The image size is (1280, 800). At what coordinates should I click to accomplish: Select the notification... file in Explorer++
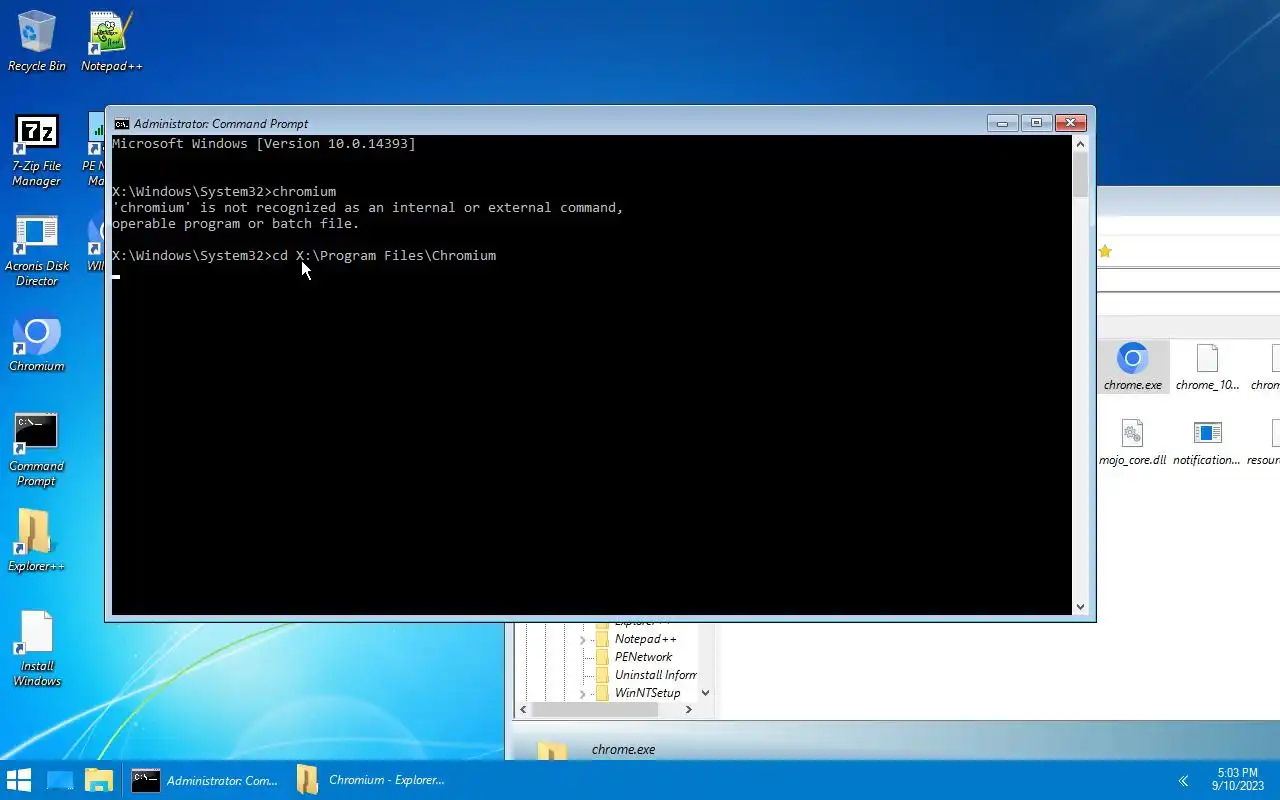pyautogui.click(x=1207, y=442)
